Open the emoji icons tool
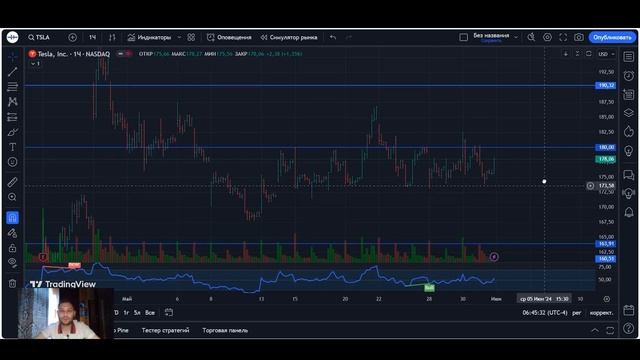 click(13, 162)
